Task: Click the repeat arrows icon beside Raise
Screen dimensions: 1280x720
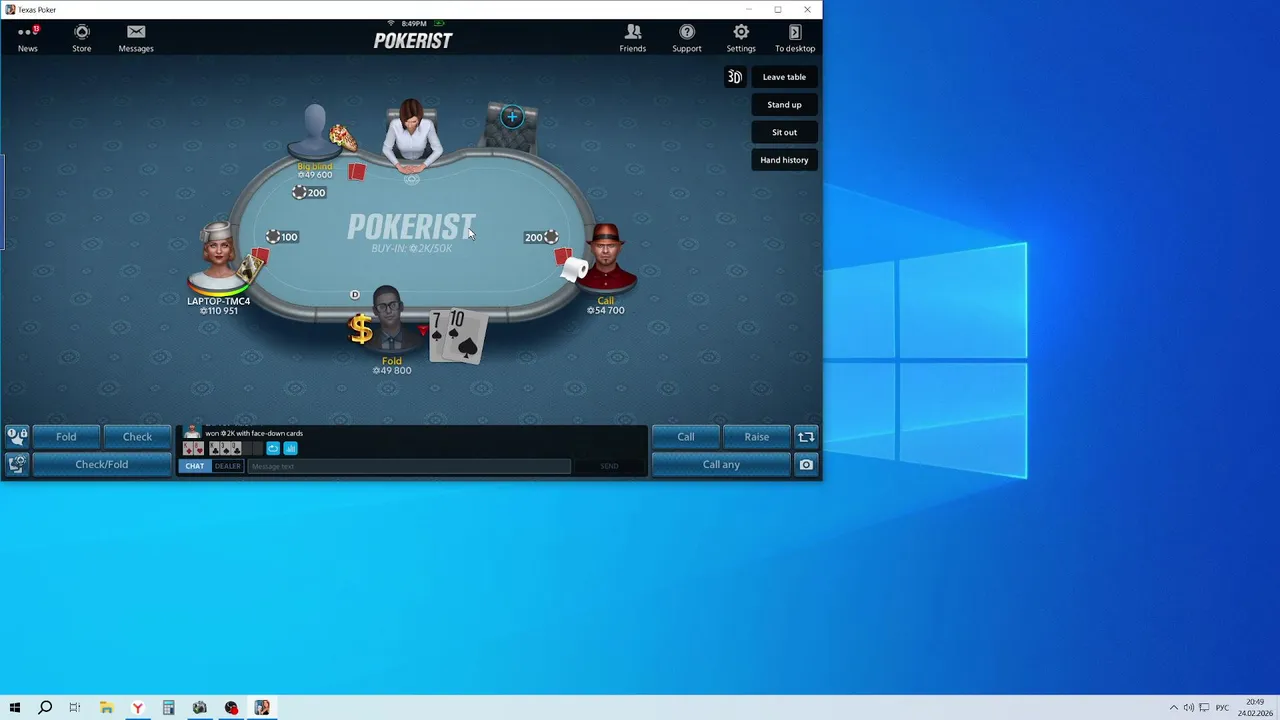Action: pyautogui.click(x=806, y=437)
